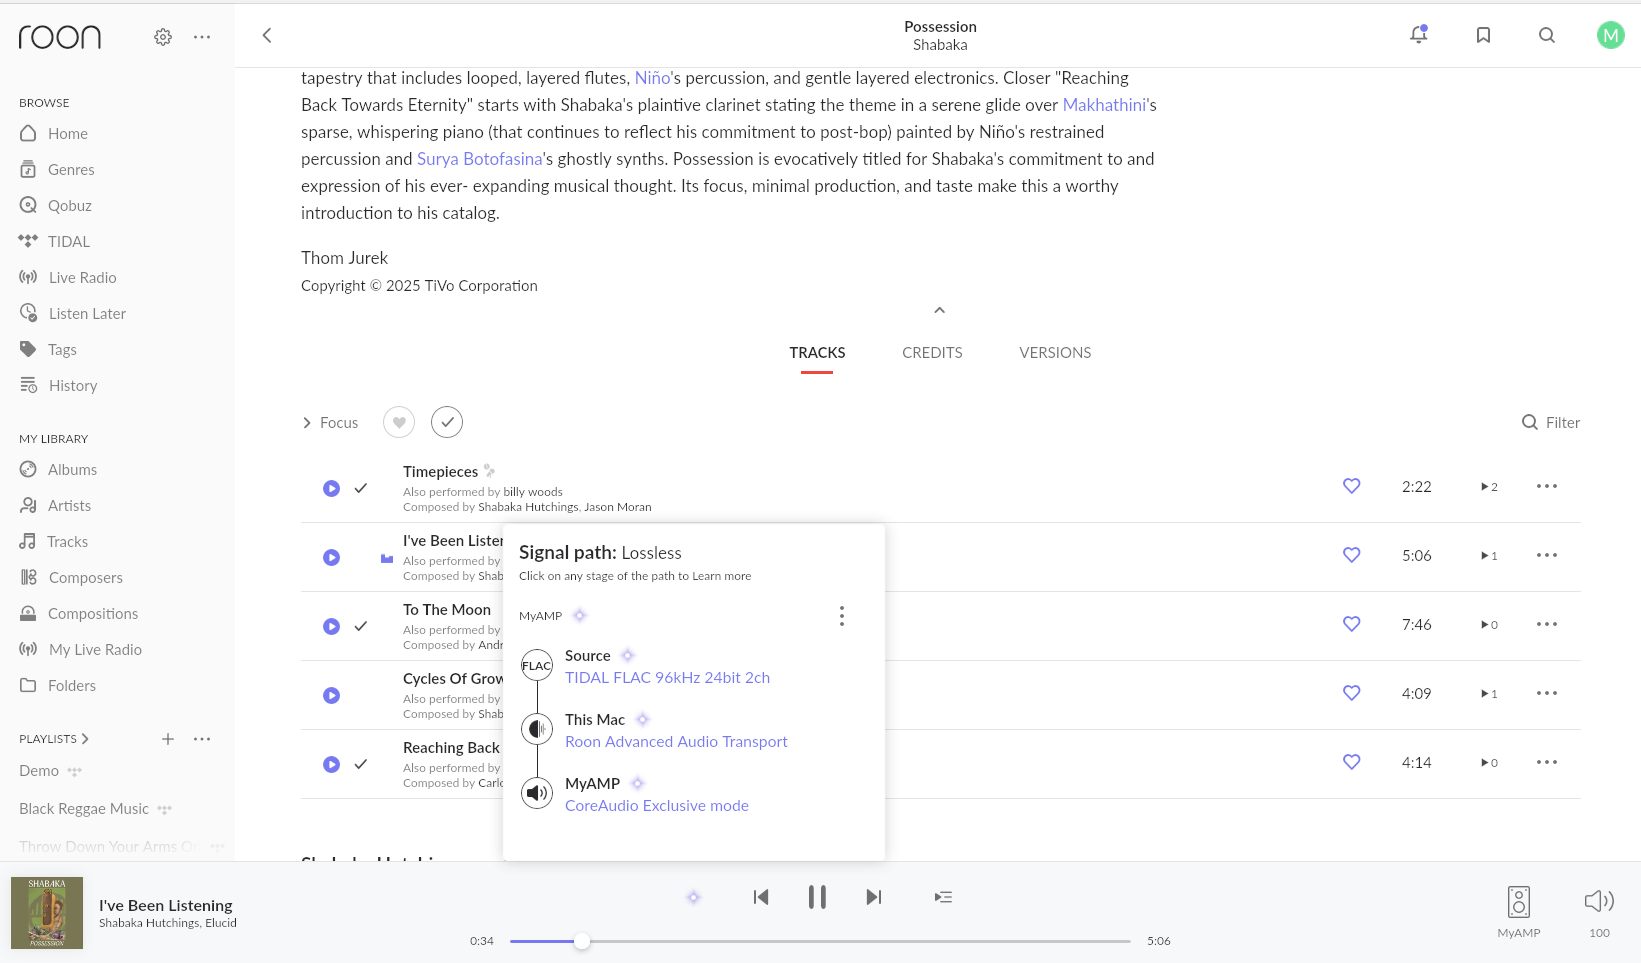Expand the Focus options
1641x963 pixels.
pyautogui.click(x=330, y=423)
